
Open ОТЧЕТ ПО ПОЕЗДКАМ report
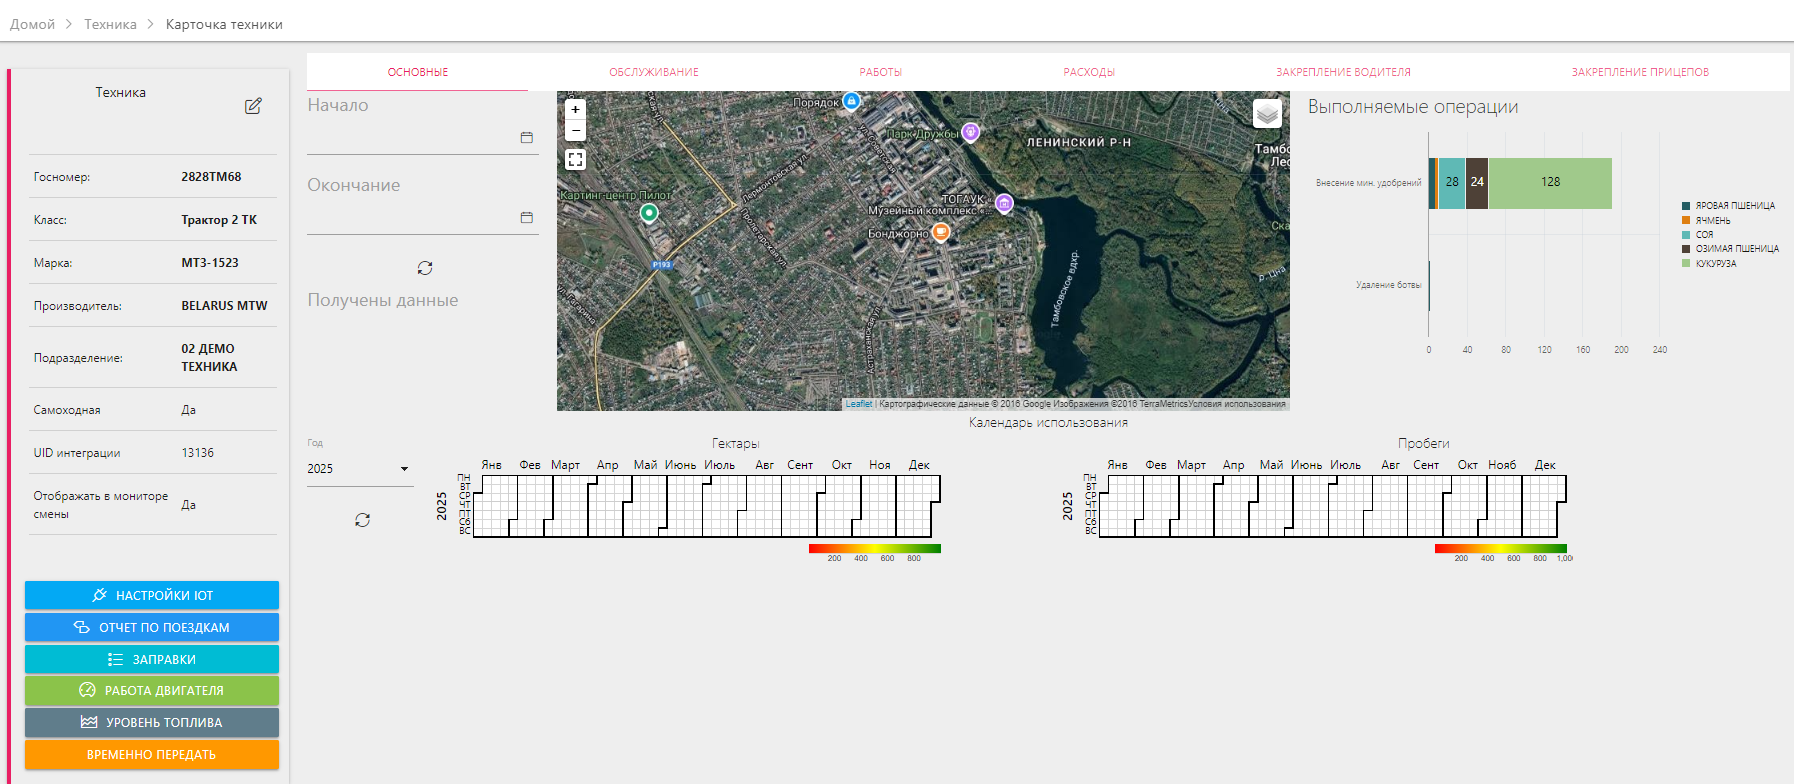[152, 627]
